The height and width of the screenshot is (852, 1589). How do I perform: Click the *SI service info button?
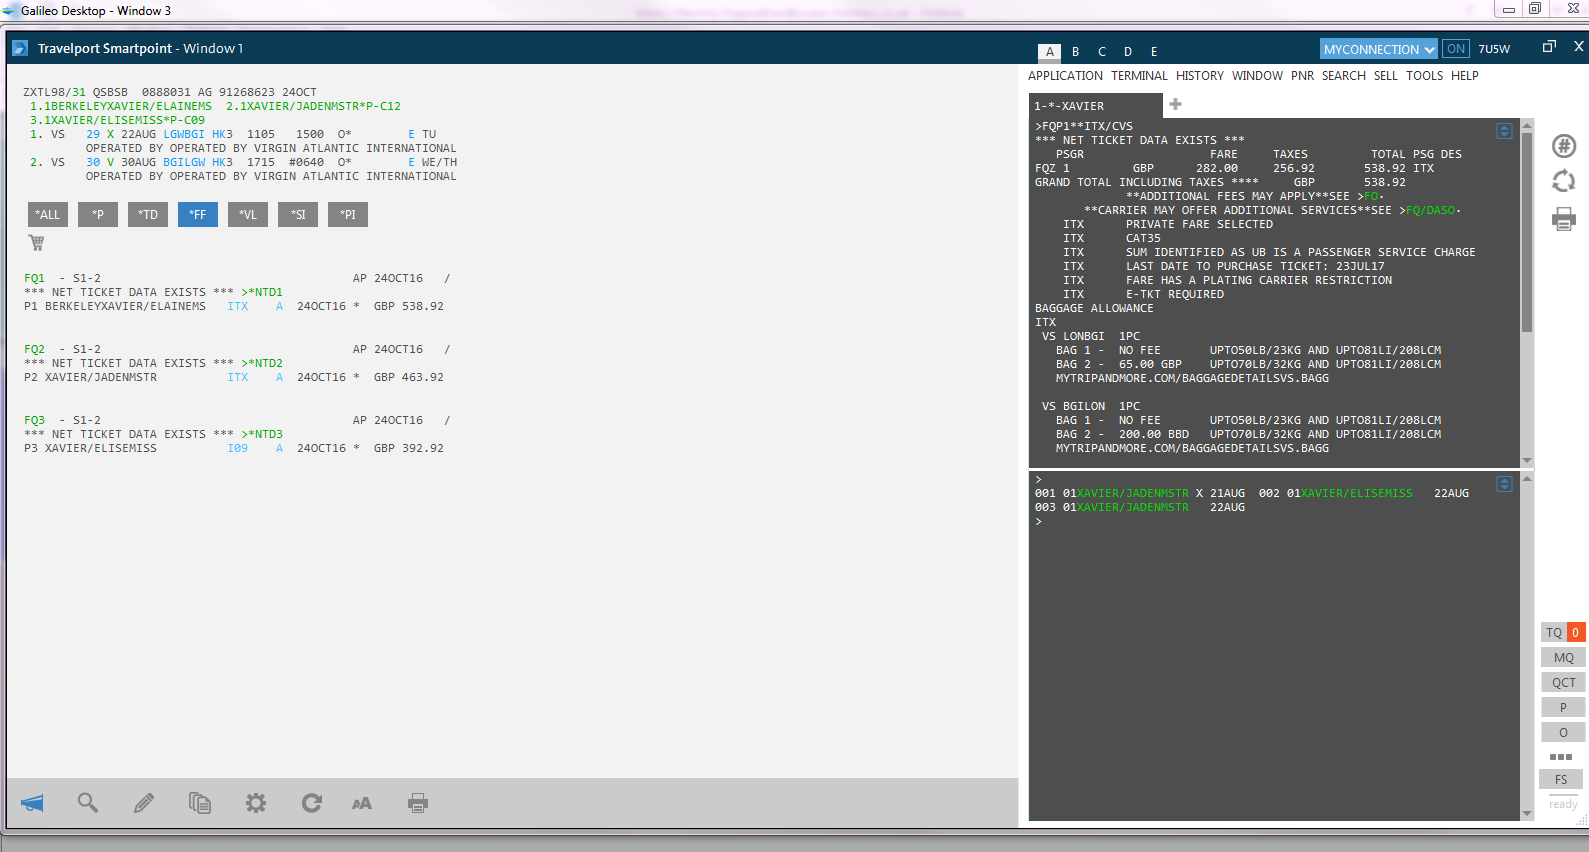coord(298,214)
